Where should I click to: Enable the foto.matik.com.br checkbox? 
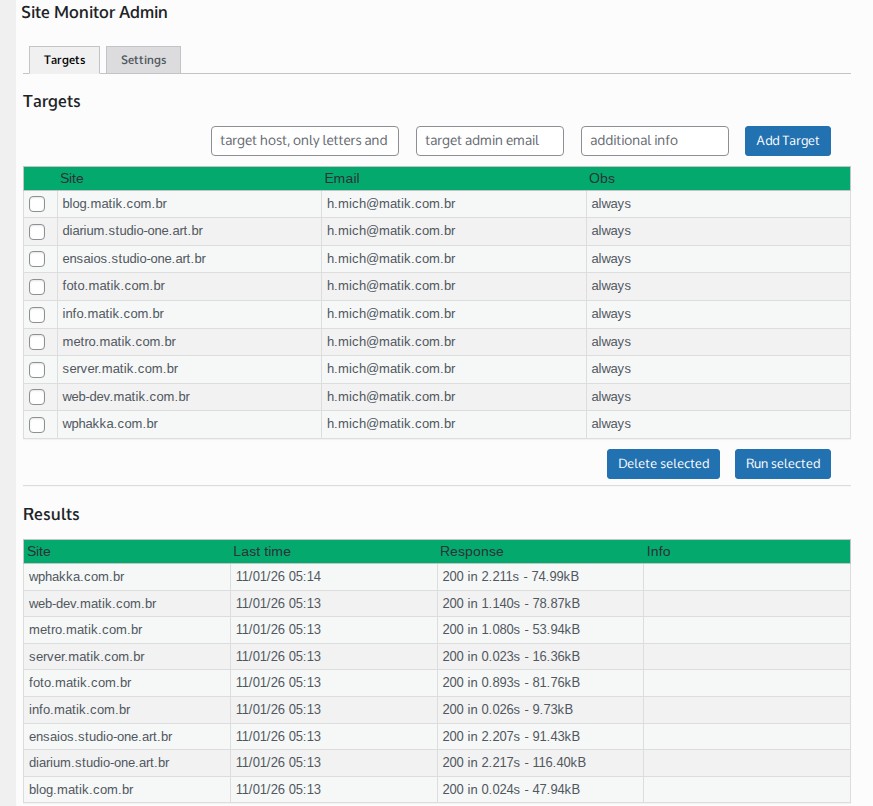(37, 287)
